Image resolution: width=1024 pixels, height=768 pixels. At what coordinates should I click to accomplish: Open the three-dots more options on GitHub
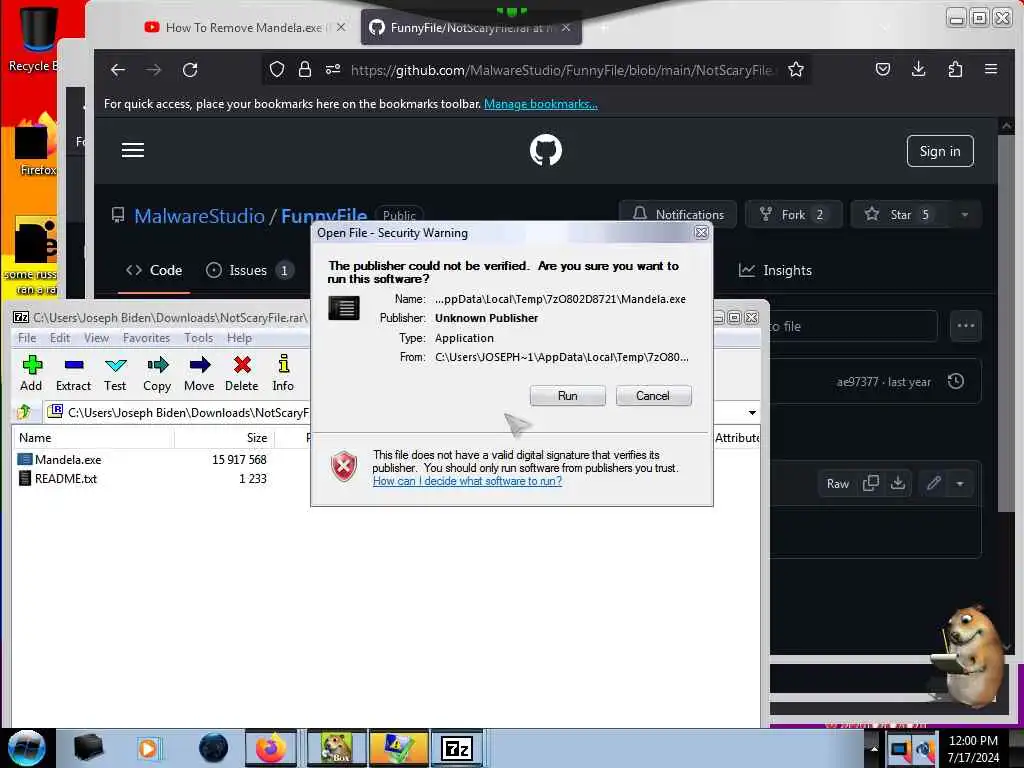click(x=965, y=326)
